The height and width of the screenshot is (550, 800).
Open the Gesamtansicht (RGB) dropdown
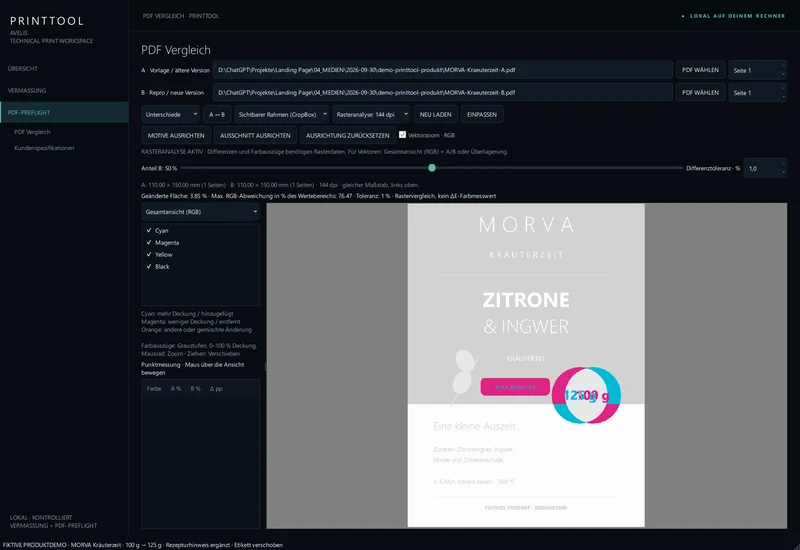(201, 212)
